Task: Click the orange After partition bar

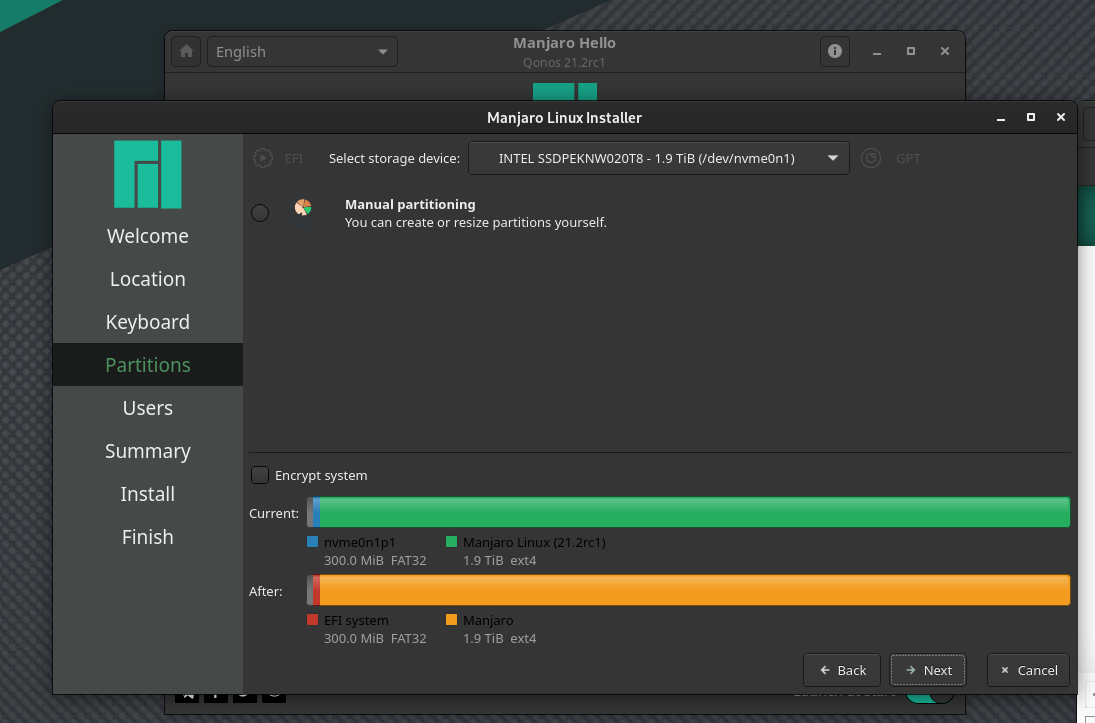Action: pos(690,590)
